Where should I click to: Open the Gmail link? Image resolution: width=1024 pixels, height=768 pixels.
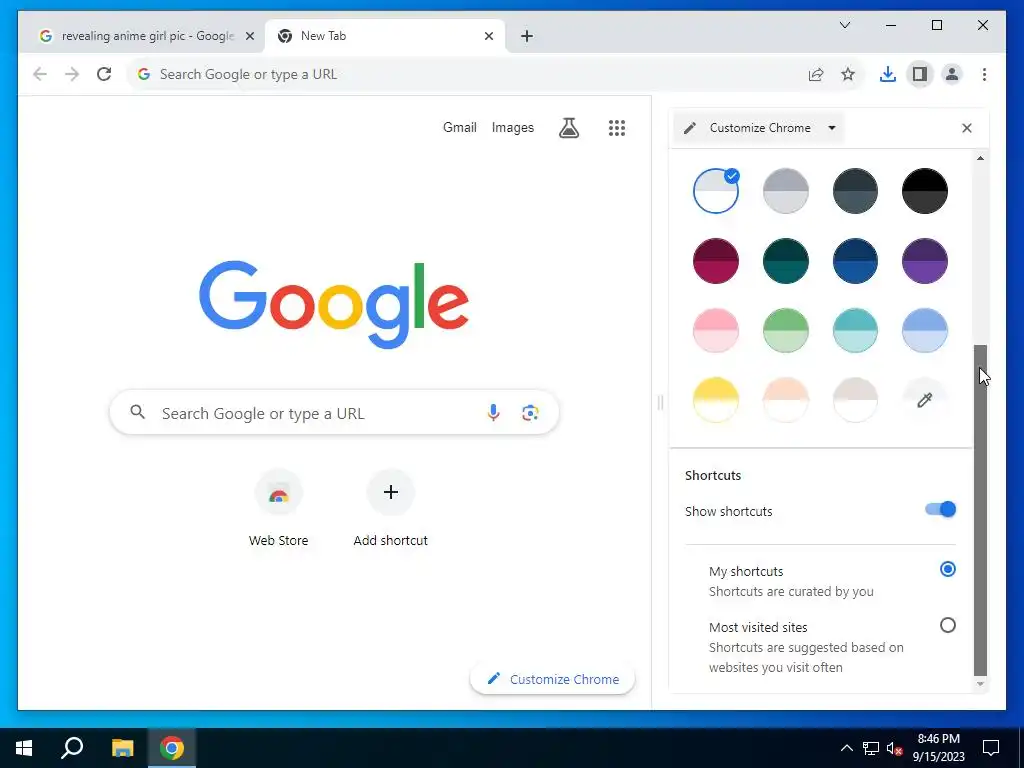point(460,127)
